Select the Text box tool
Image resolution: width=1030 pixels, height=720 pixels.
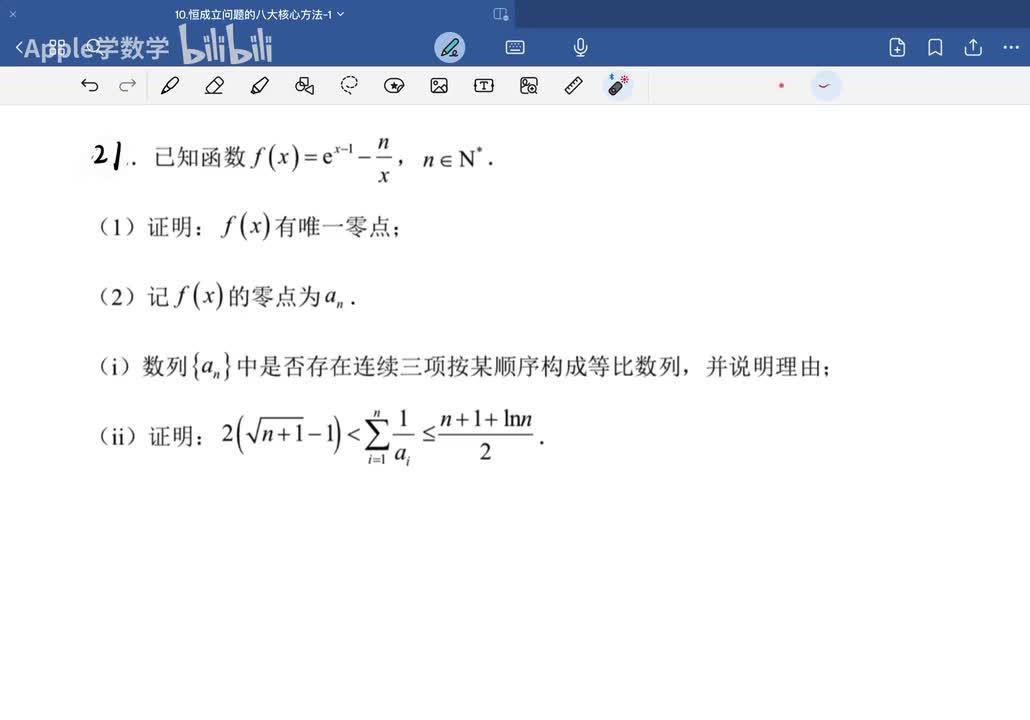point(484,85)
